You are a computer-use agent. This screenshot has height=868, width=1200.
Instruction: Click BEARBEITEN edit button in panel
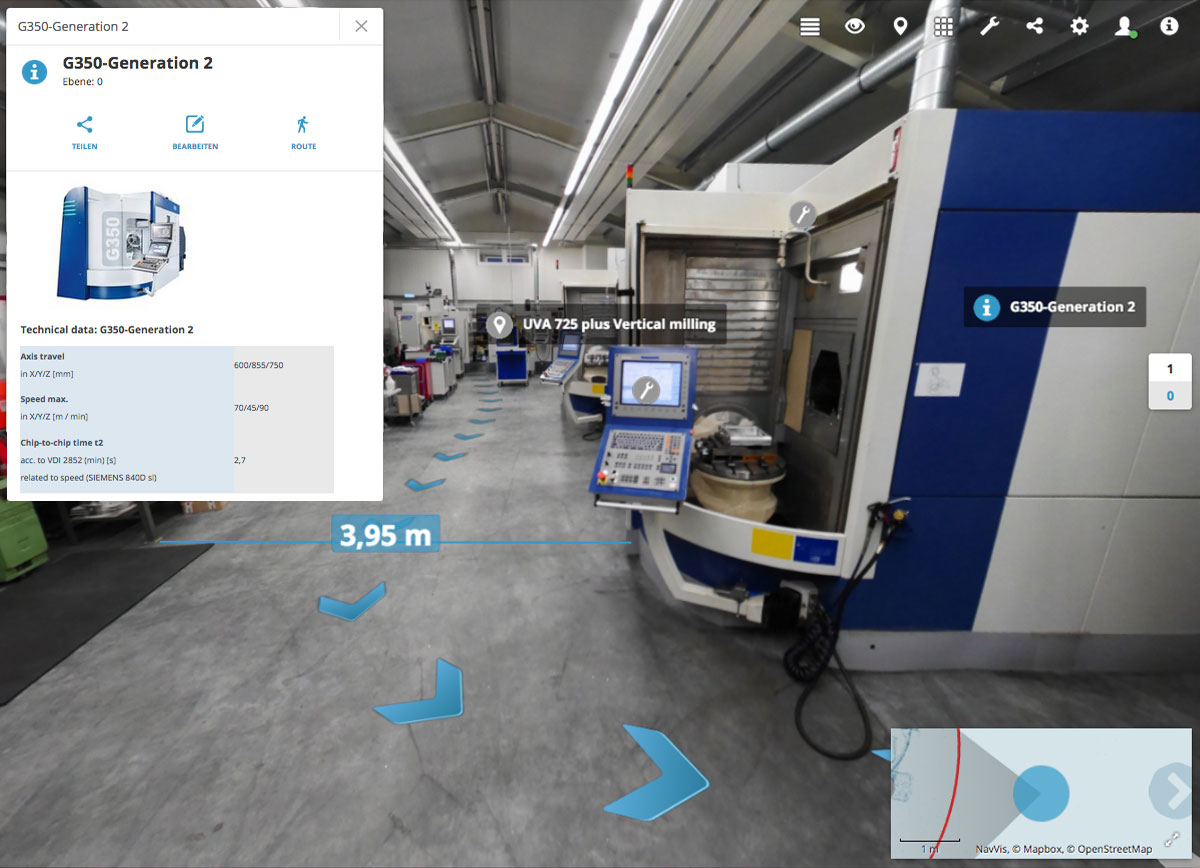(195, 132)
